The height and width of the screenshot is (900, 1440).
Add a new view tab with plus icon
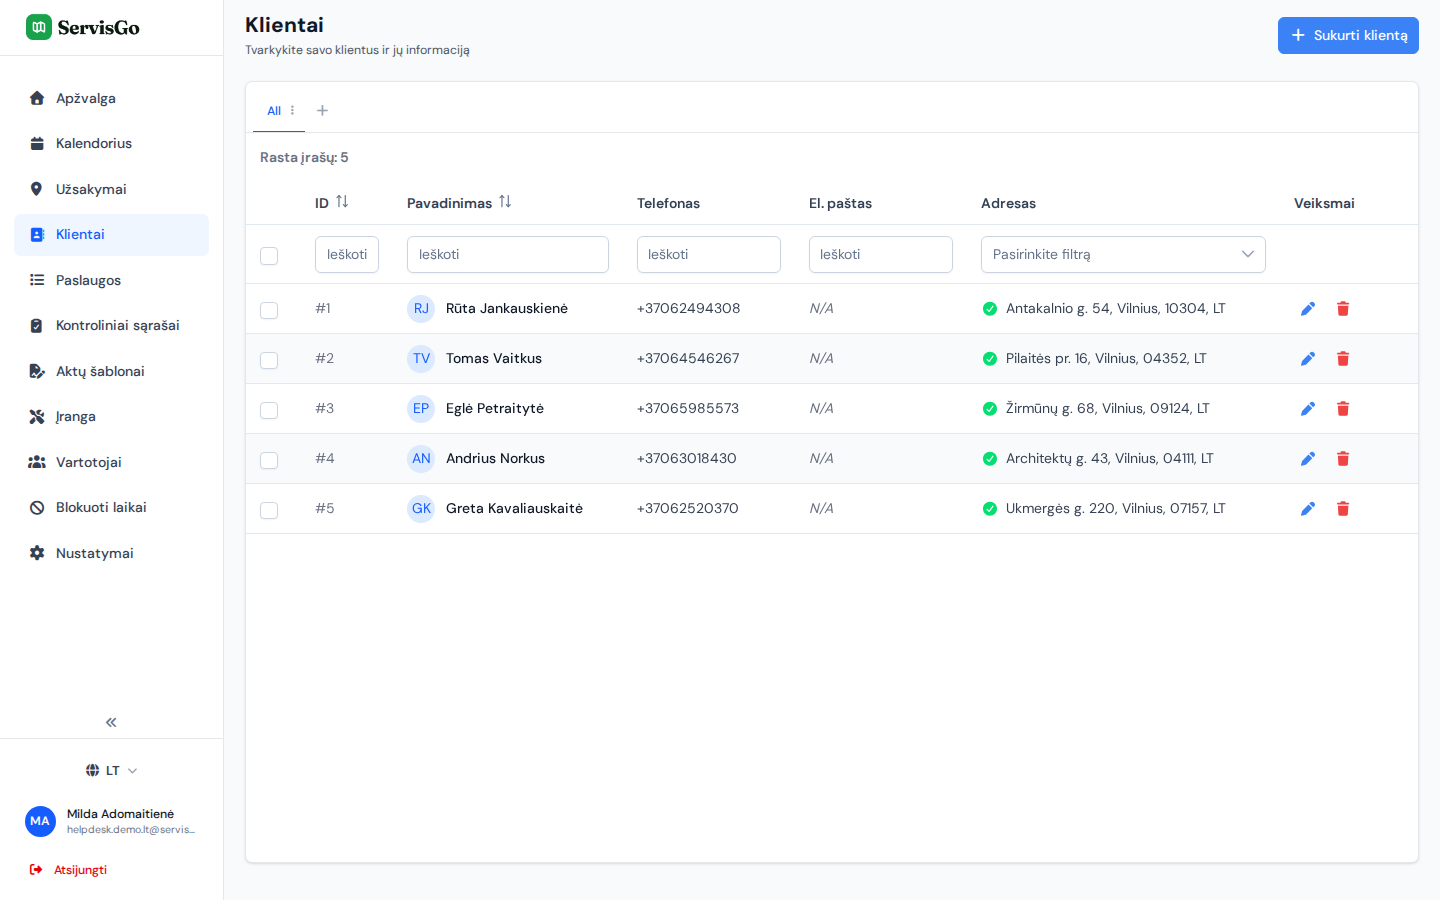(x=322, y=111)
